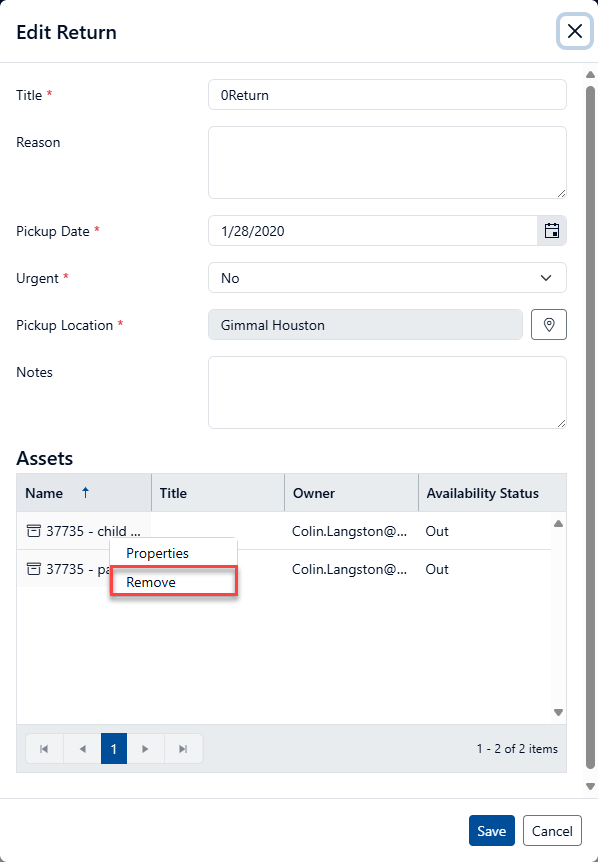Screen dimensions: 598x862
Task: Sort assets by Availability Status column
Action: coord(483,493)
